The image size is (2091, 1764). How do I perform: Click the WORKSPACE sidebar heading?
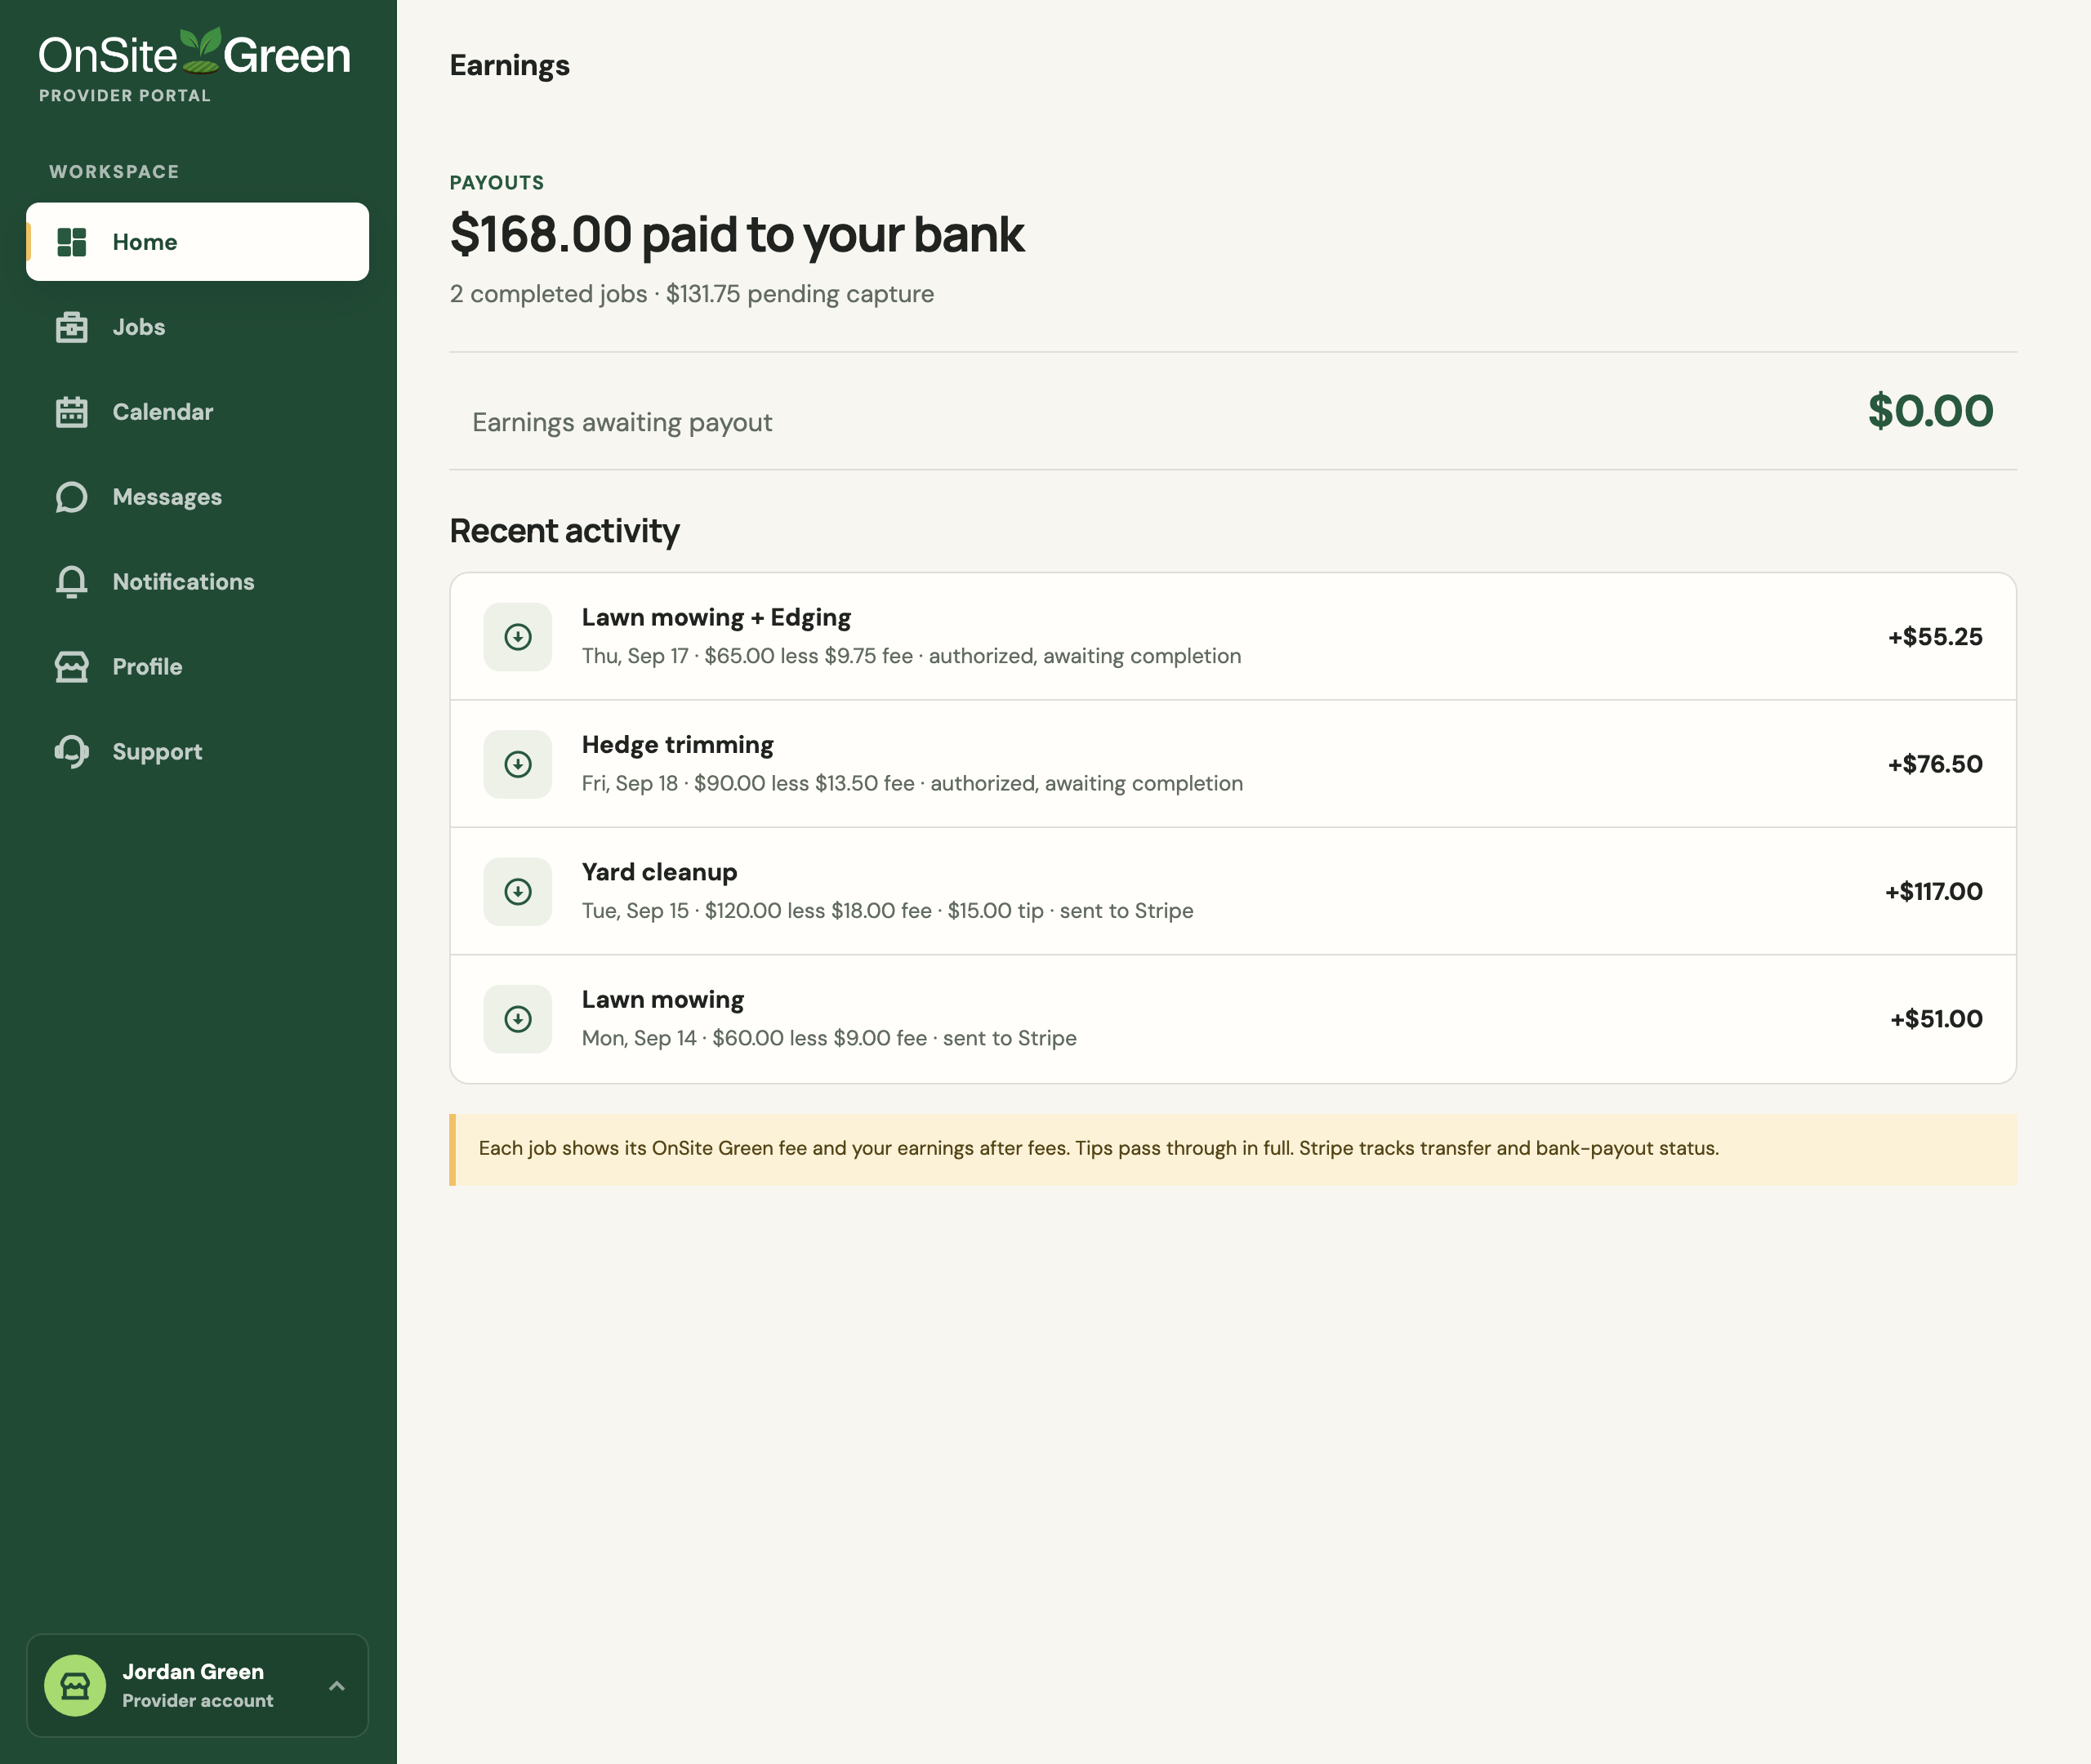(x=114, y=172)
